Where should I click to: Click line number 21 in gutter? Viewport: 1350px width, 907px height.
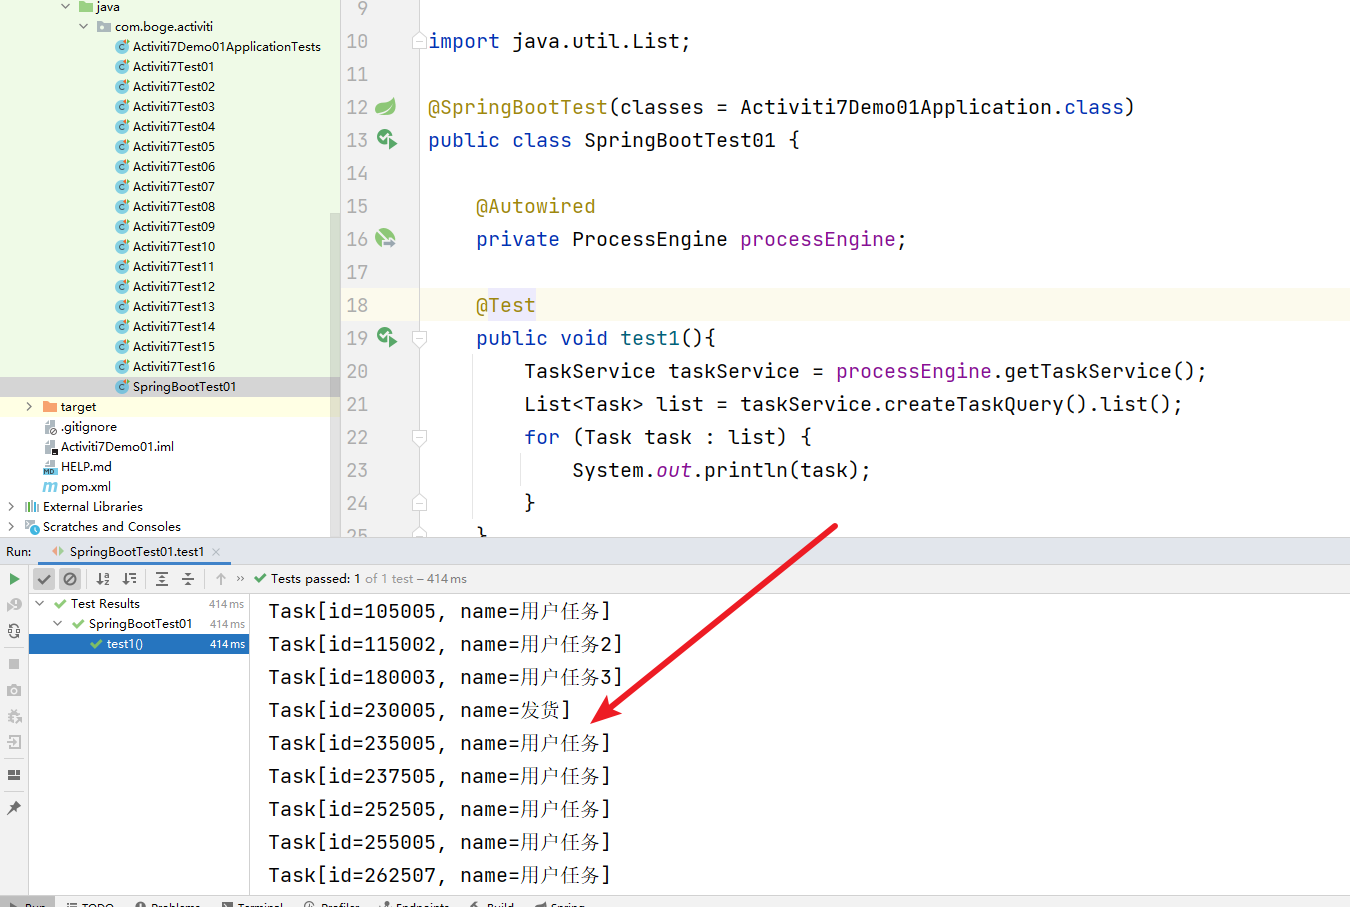357,404
